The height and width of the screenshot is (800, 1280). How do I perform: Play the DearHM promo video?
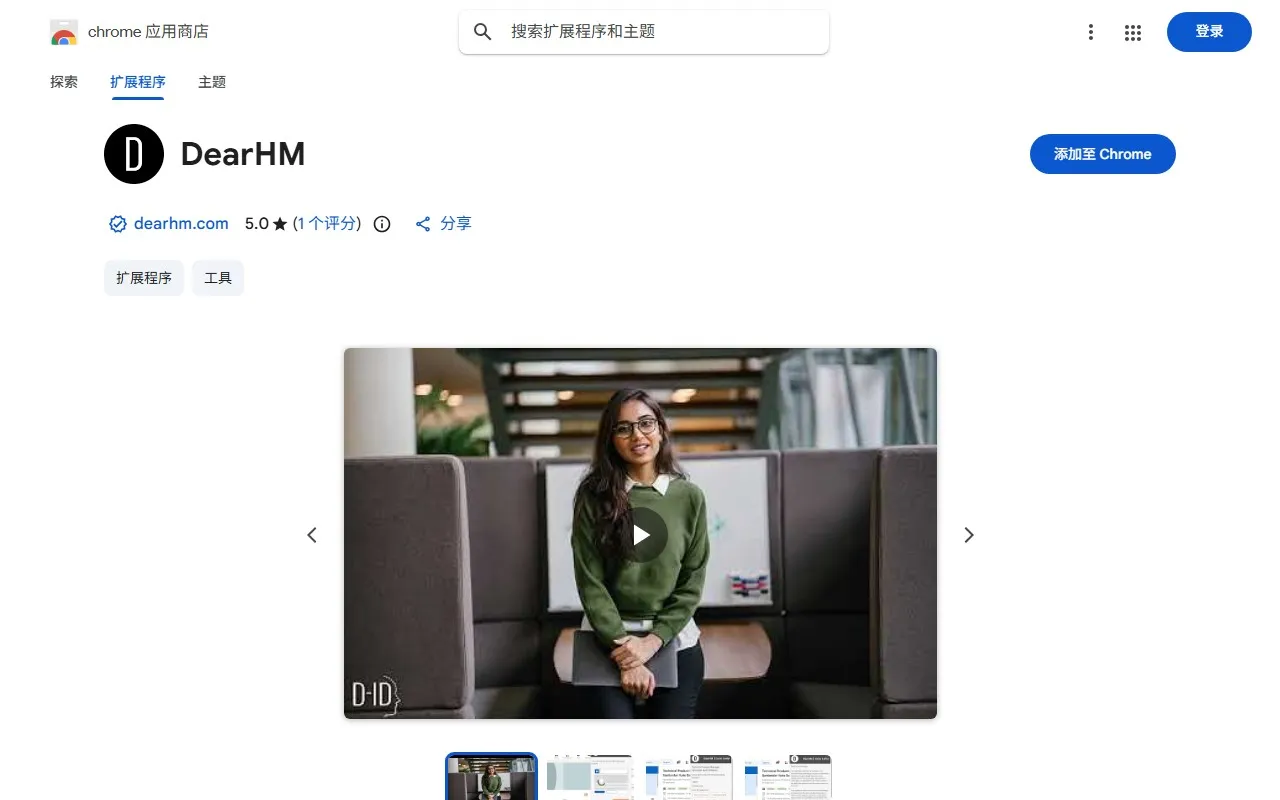640,534
